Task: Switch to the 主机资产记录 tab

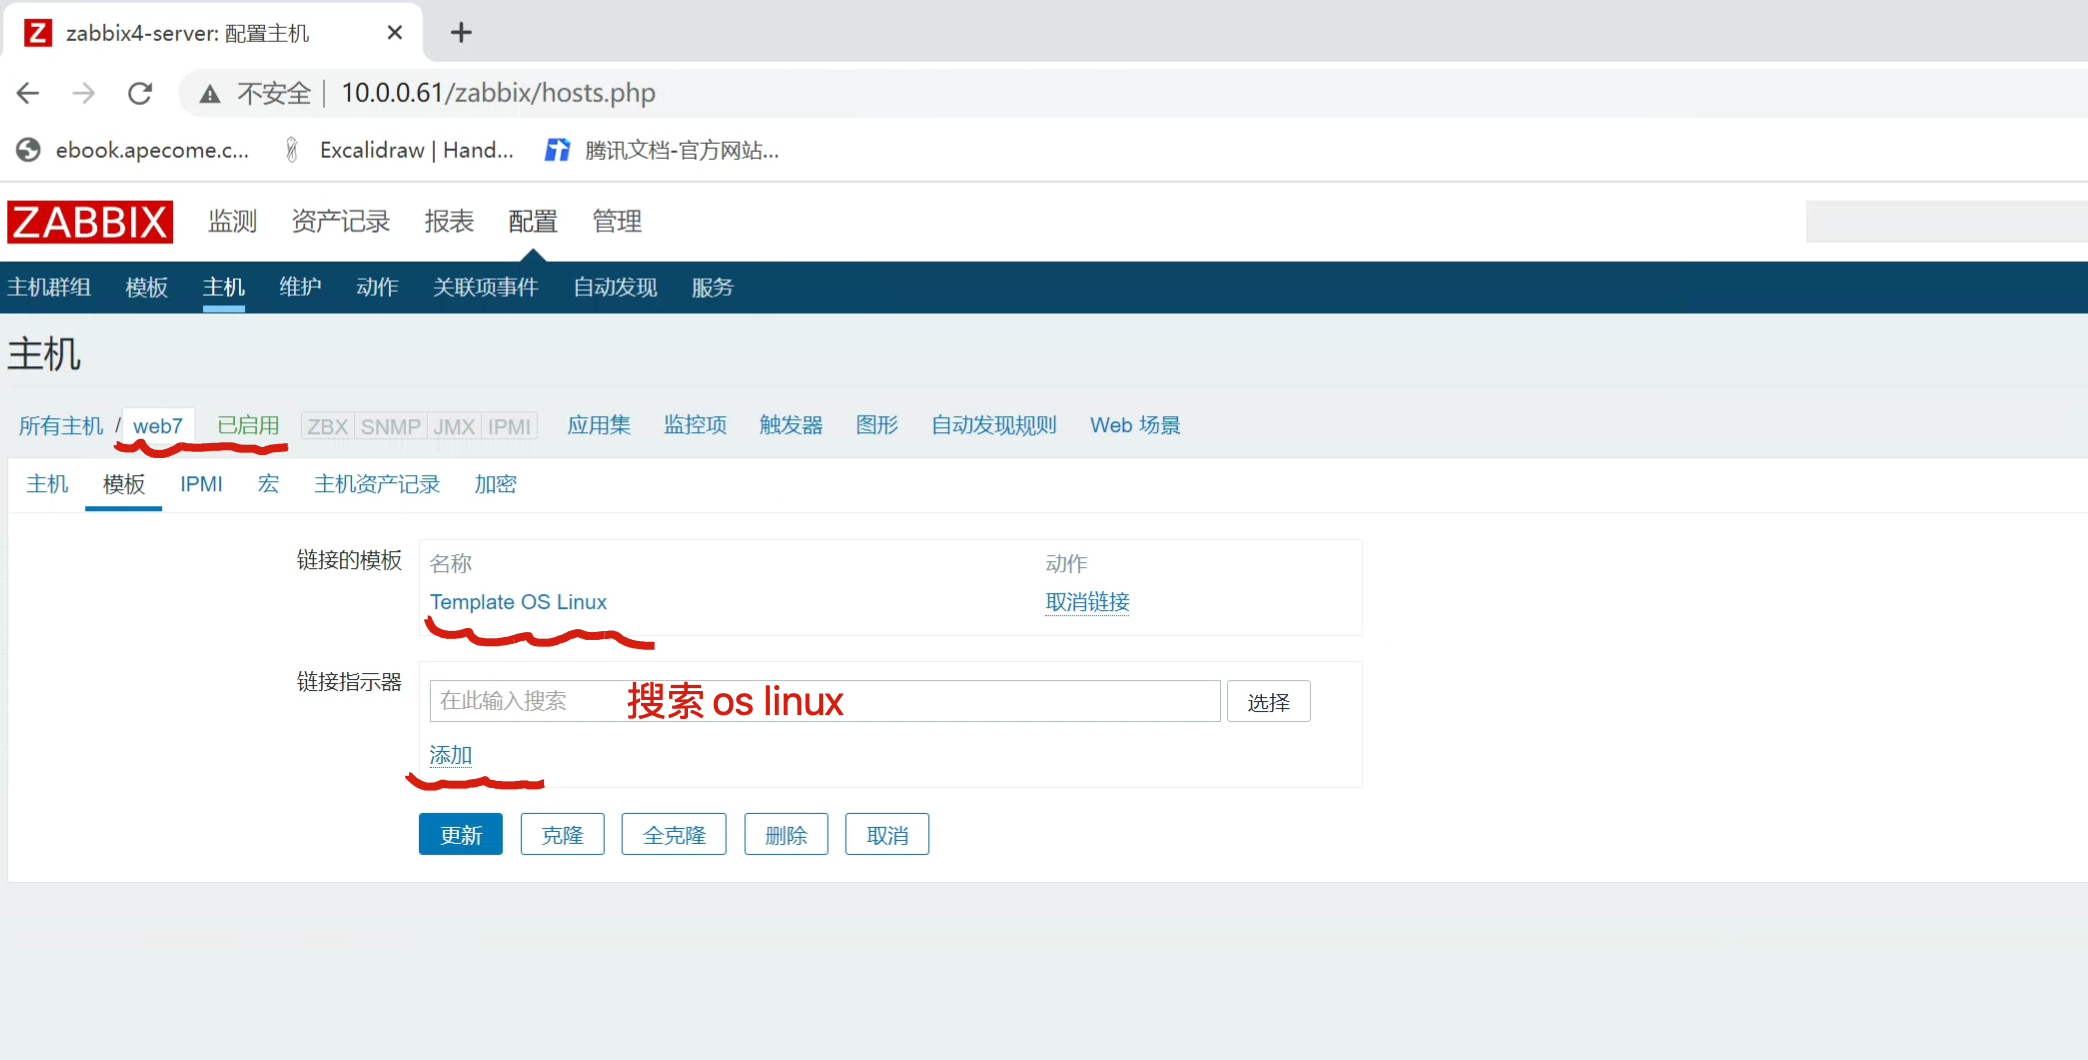Action: click(377, 484)
